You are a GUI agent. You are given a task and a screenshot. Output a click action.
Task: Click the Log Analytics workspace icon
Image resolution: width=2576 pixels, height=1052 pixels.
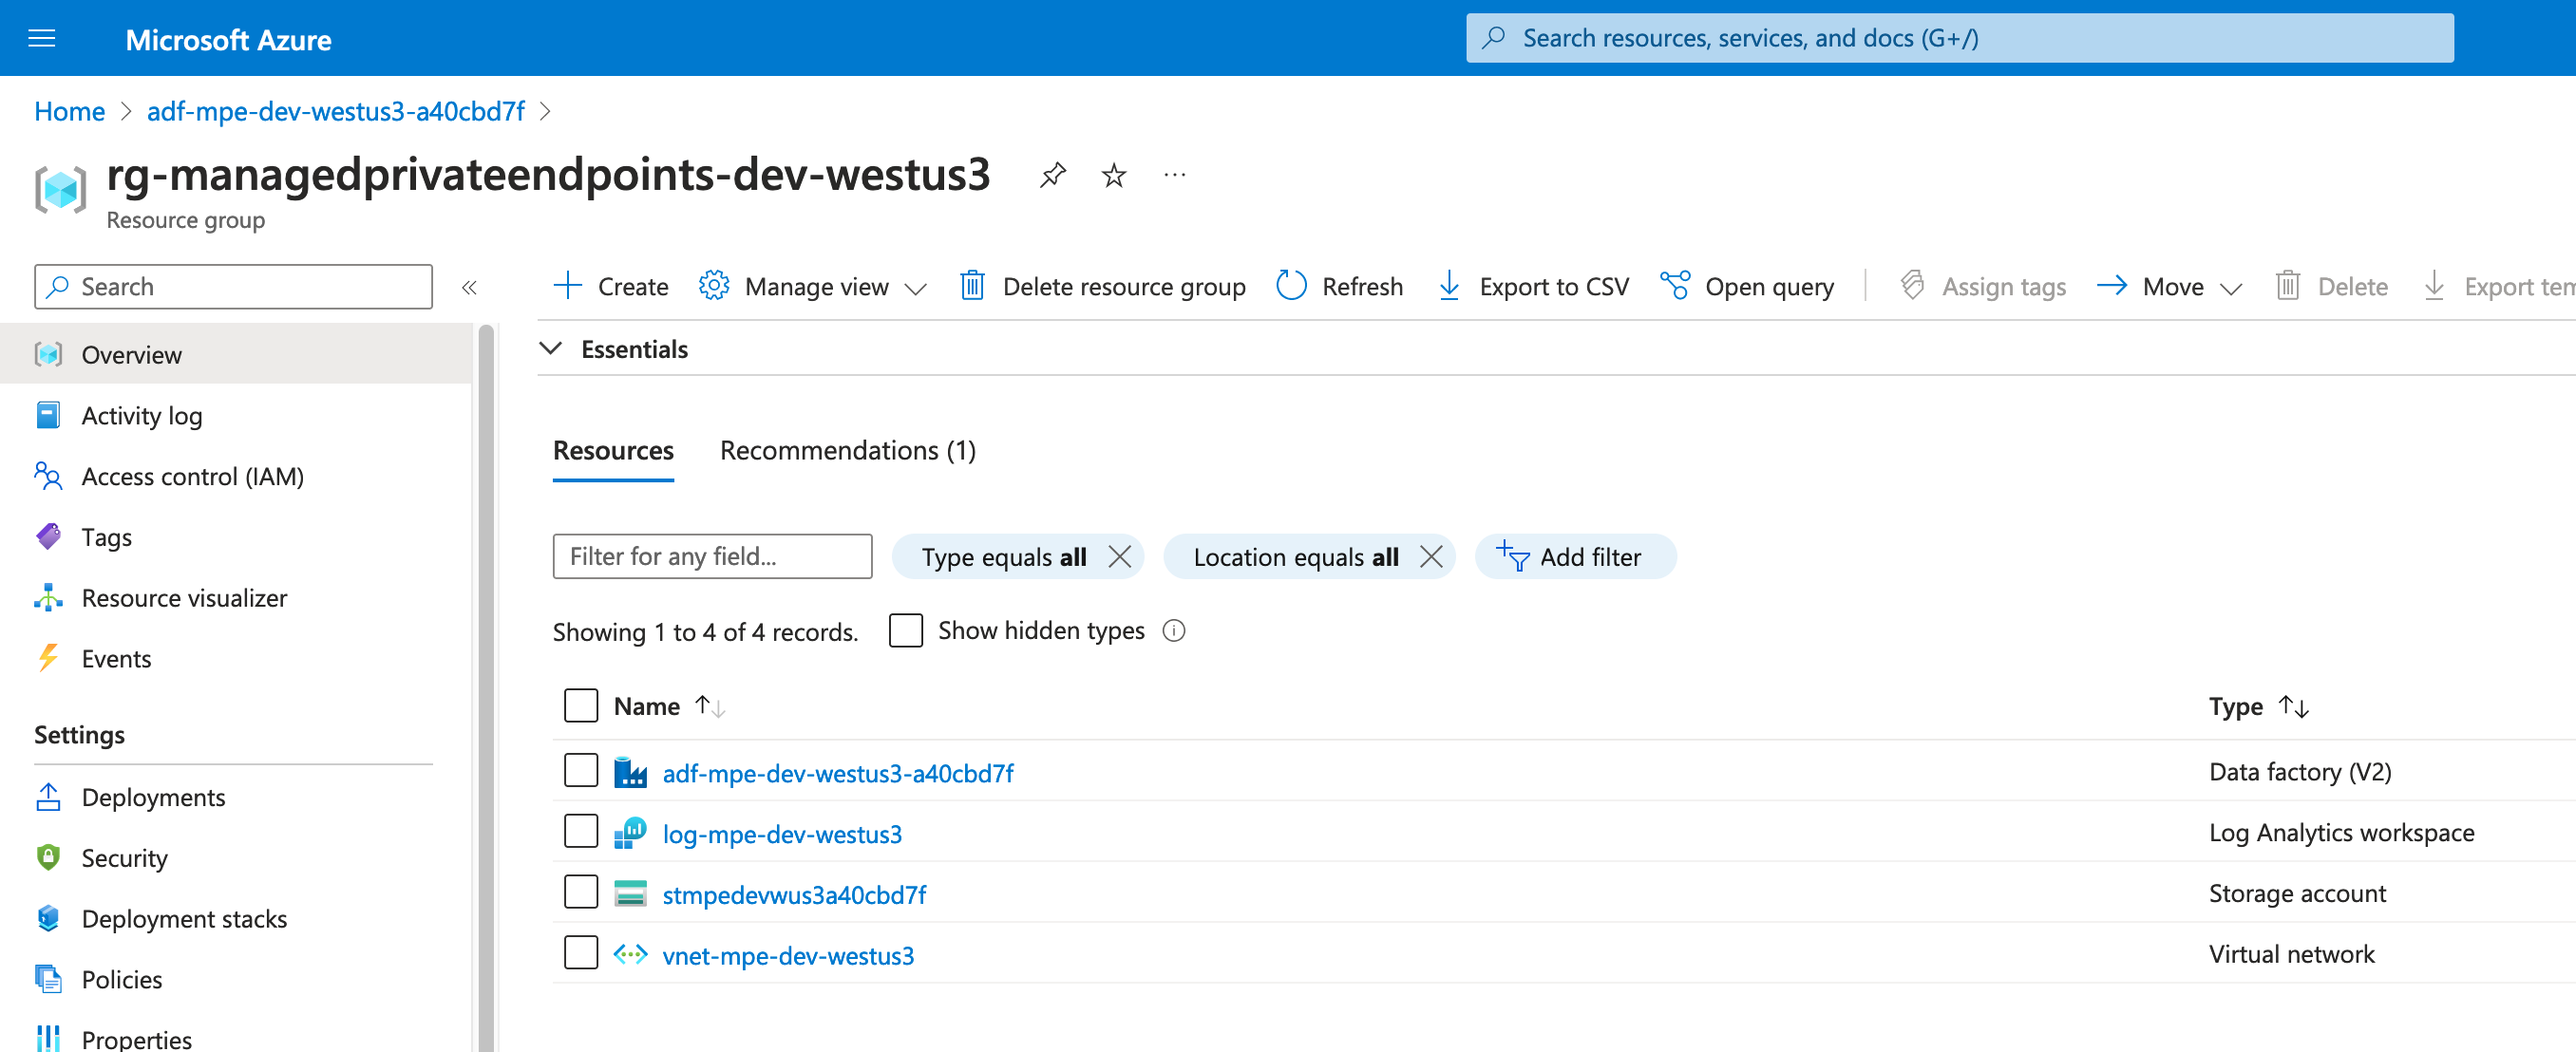click(630, 833)
